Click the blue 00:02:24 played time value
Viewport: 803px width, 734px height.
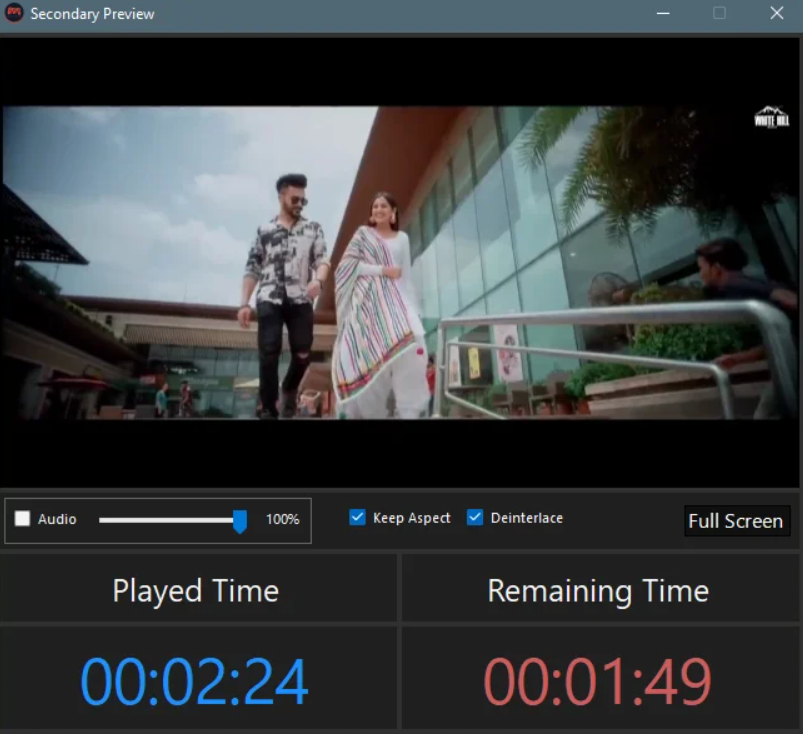pos(196,677)
